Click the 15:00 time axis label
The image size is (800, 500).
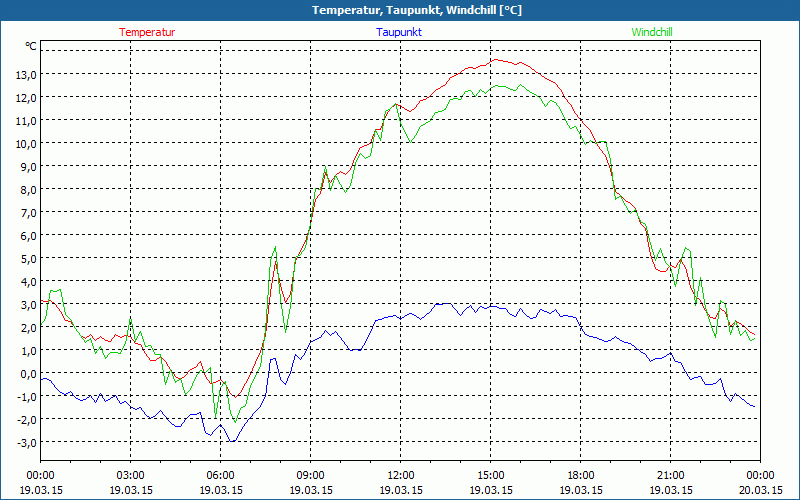coord(491,476)
